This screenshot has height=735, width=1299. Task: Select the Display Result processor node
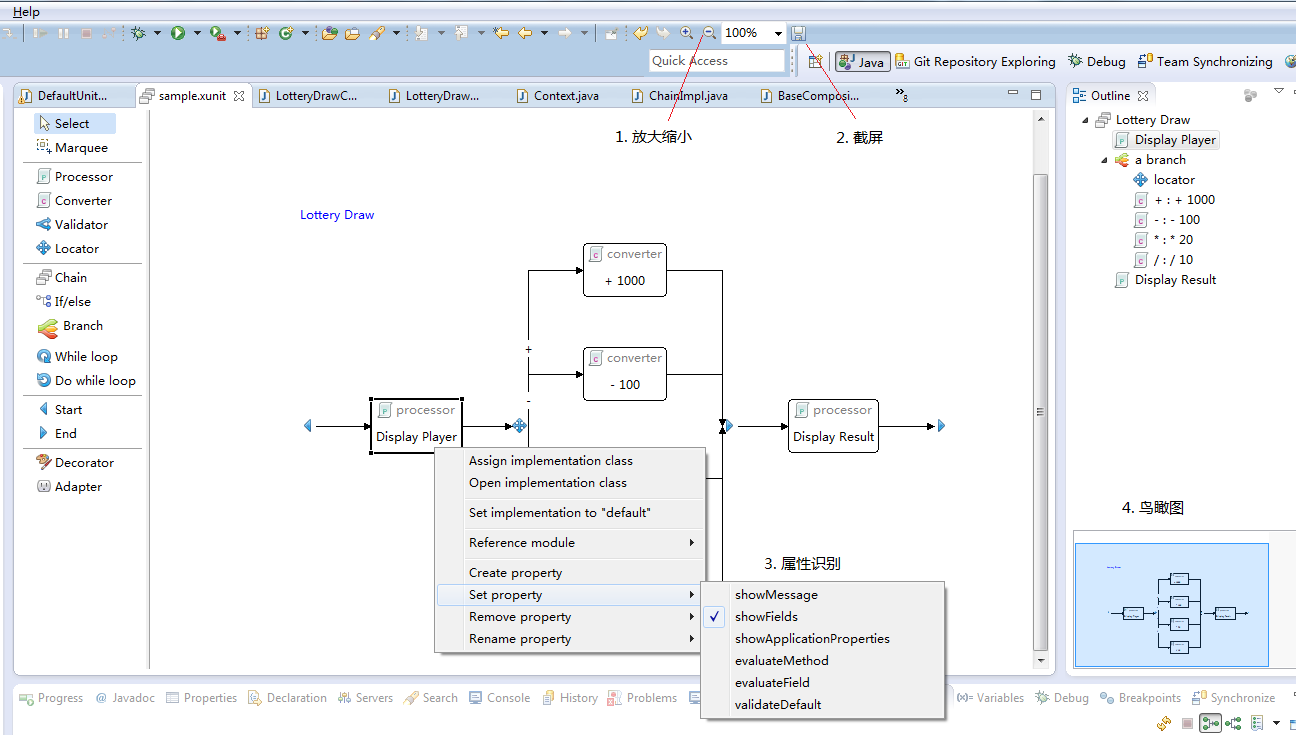833,426
